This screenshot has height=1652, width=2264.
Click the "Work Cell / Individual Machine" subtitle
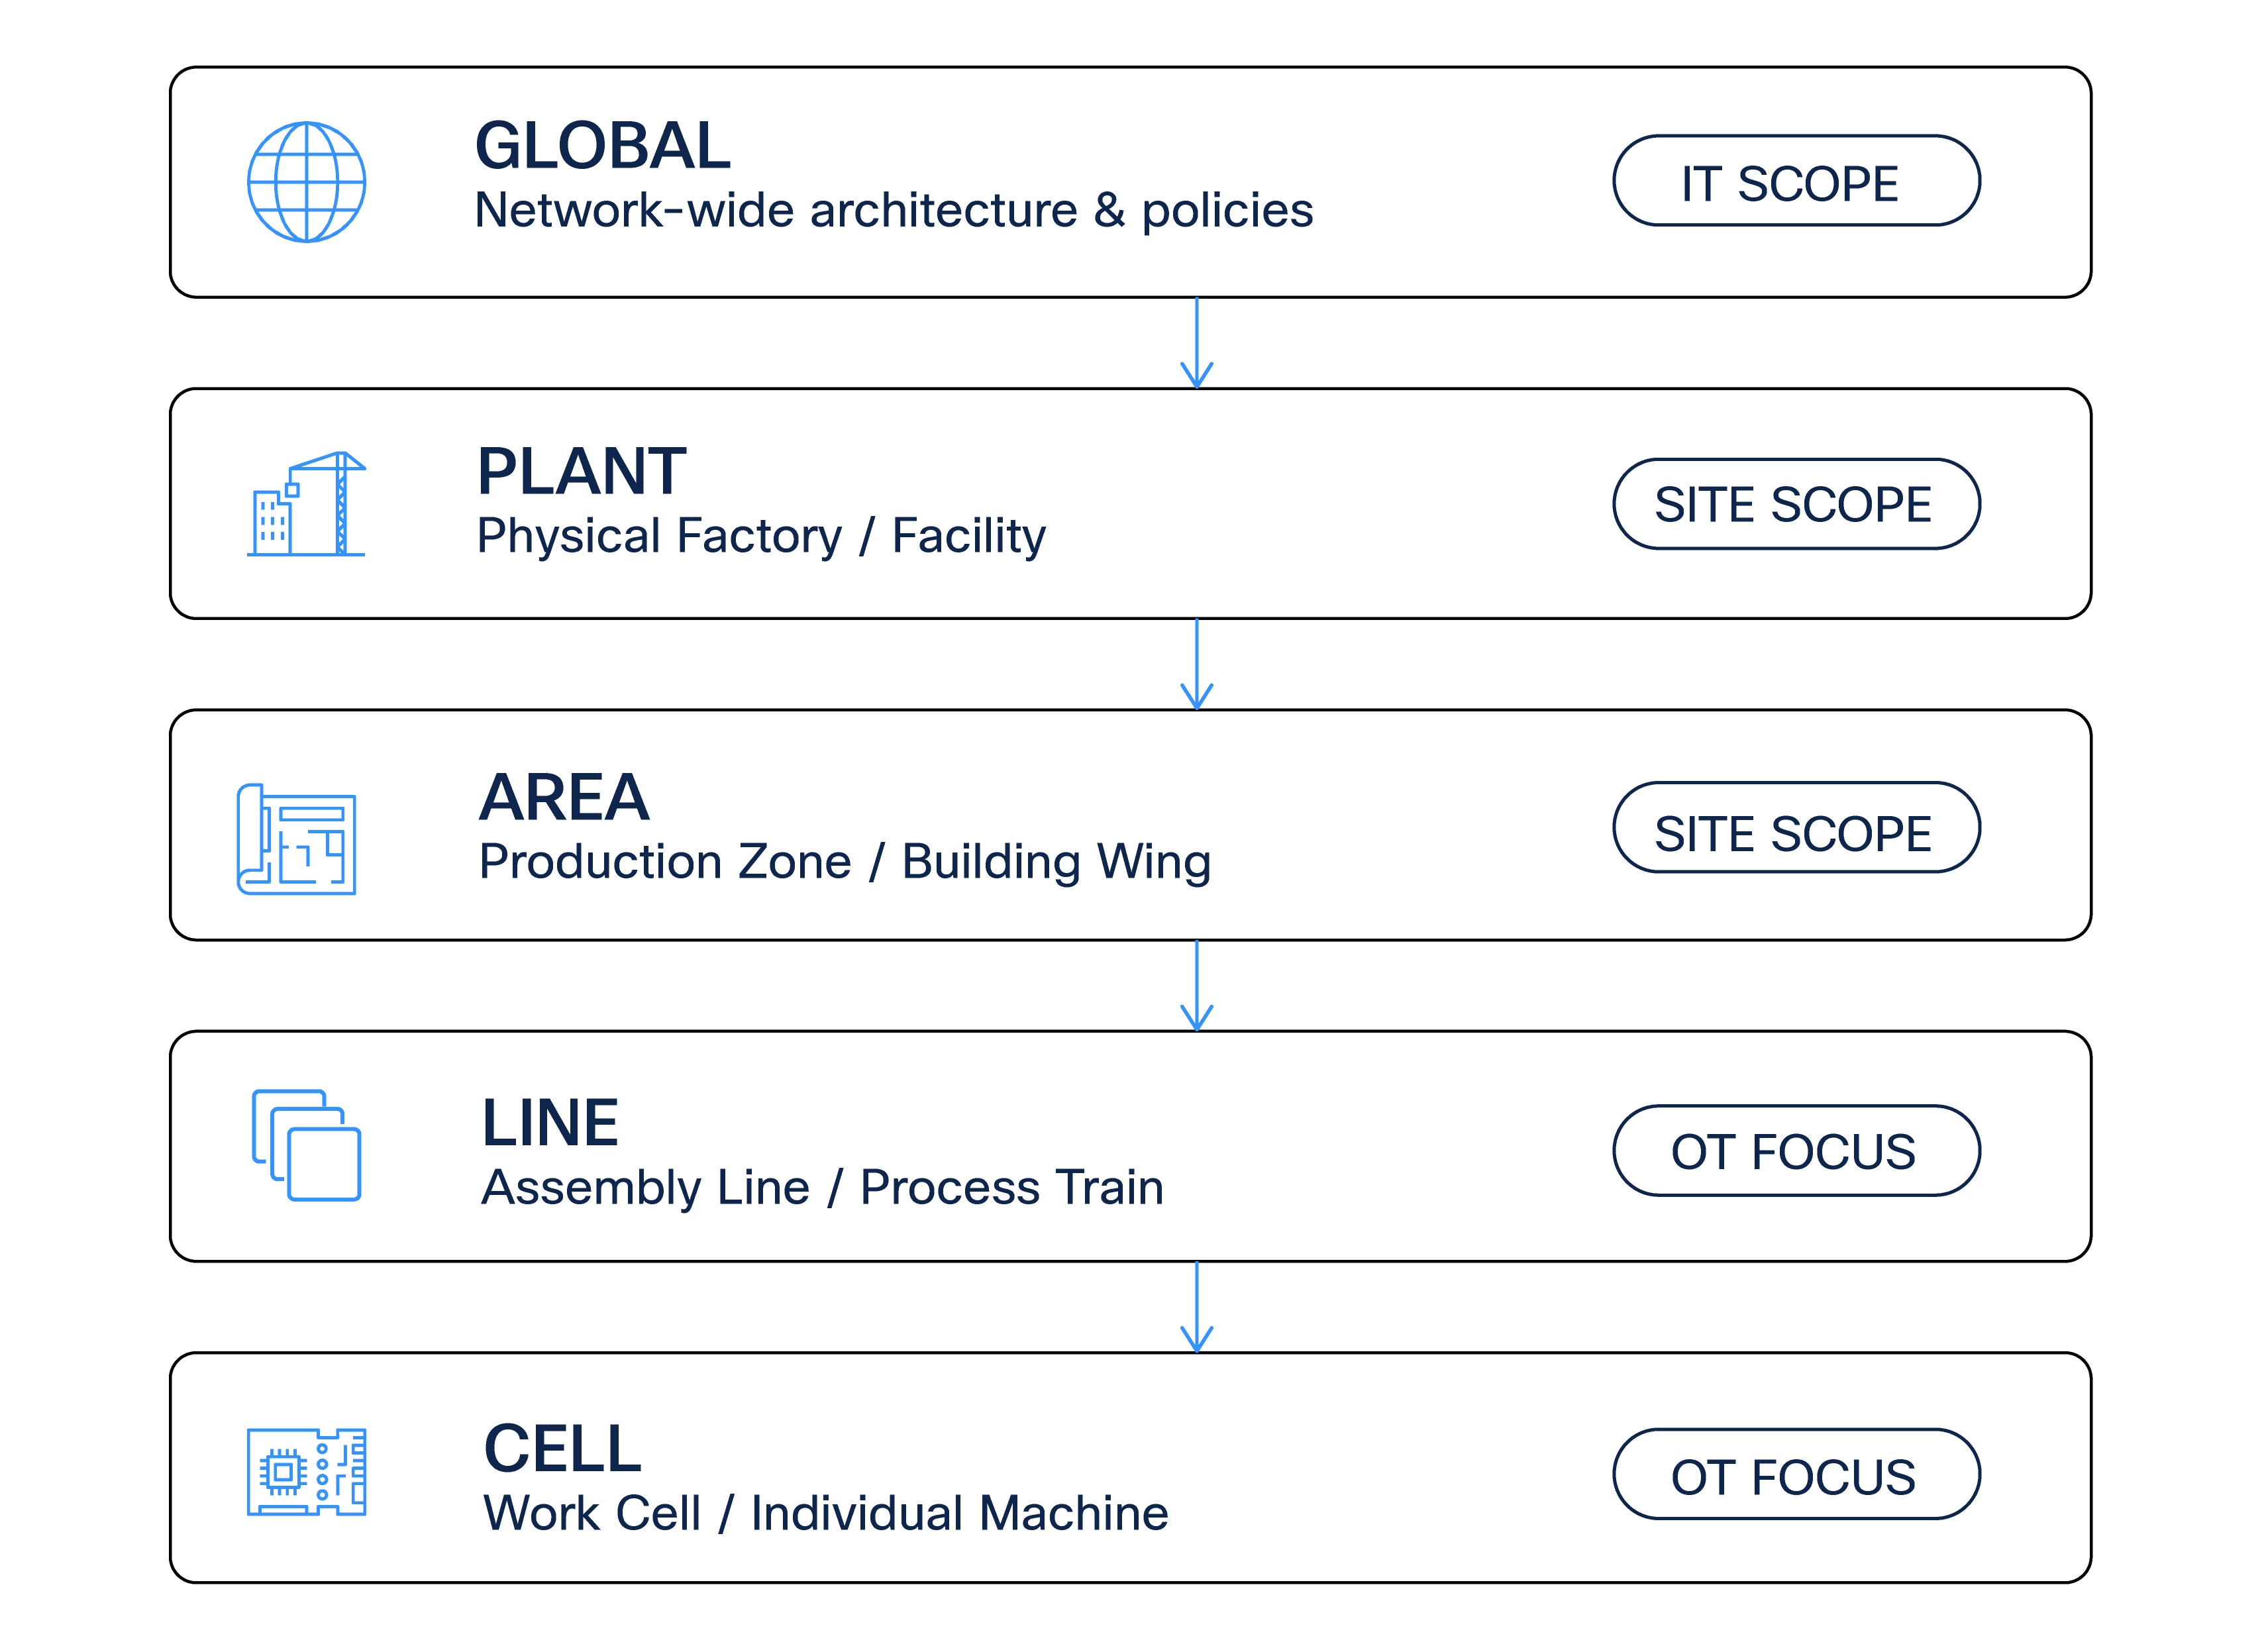pyautogui.click(x=825, y=1513)
